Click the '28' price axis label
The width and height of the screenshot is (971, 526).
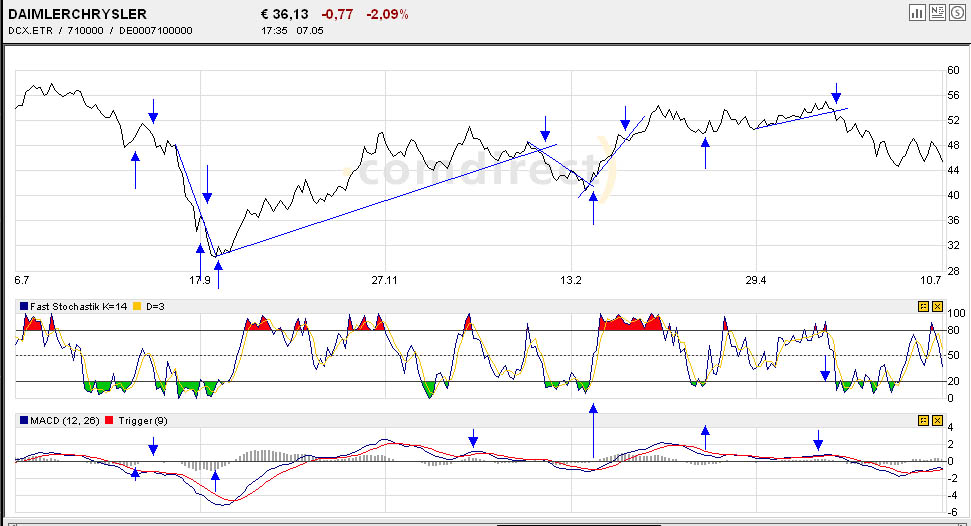[x=953, y=271]
